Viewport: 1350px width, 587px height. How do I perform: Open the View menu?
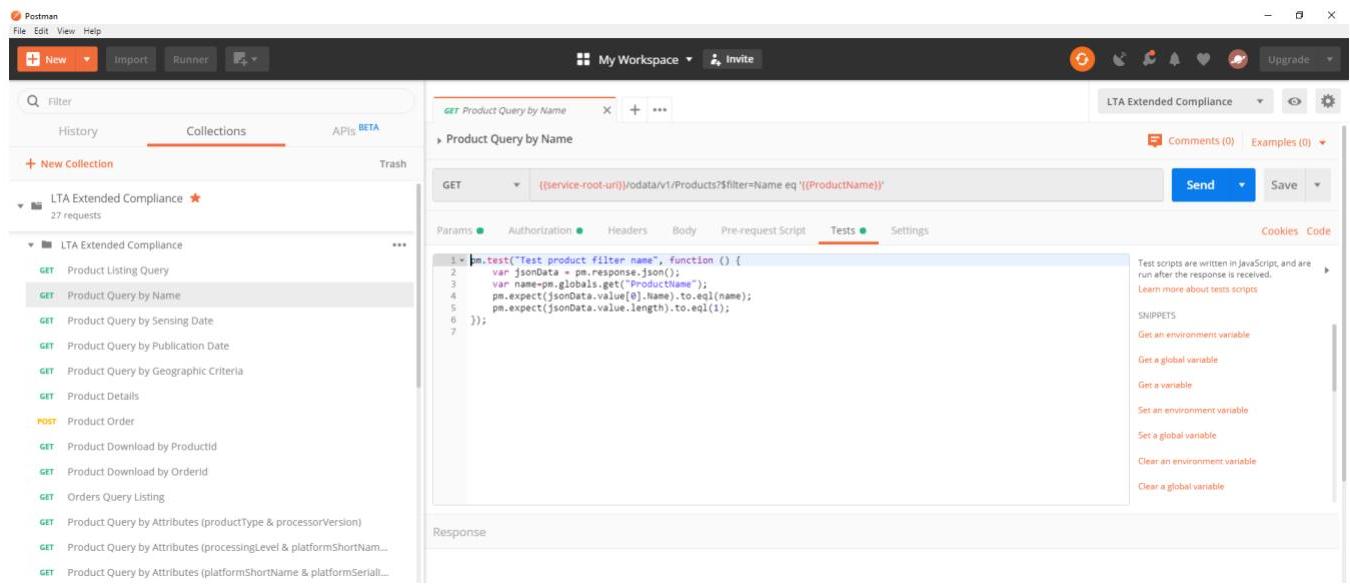66,31
